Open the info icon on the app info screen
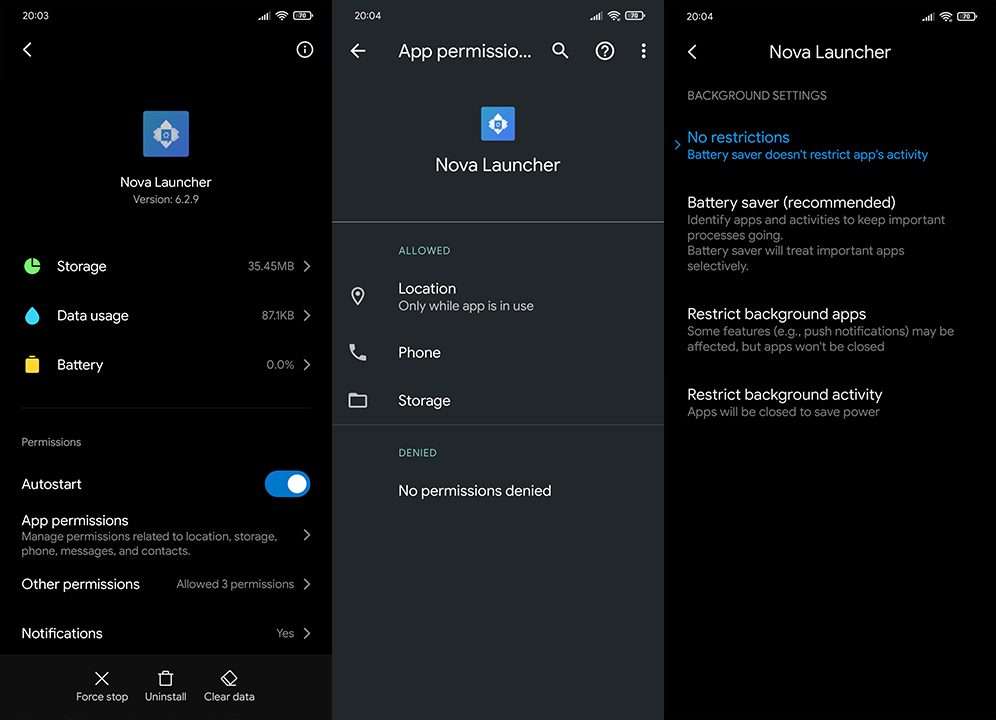Image resolution: width=996 pixels, height=720 pixels. click(305, 50)
